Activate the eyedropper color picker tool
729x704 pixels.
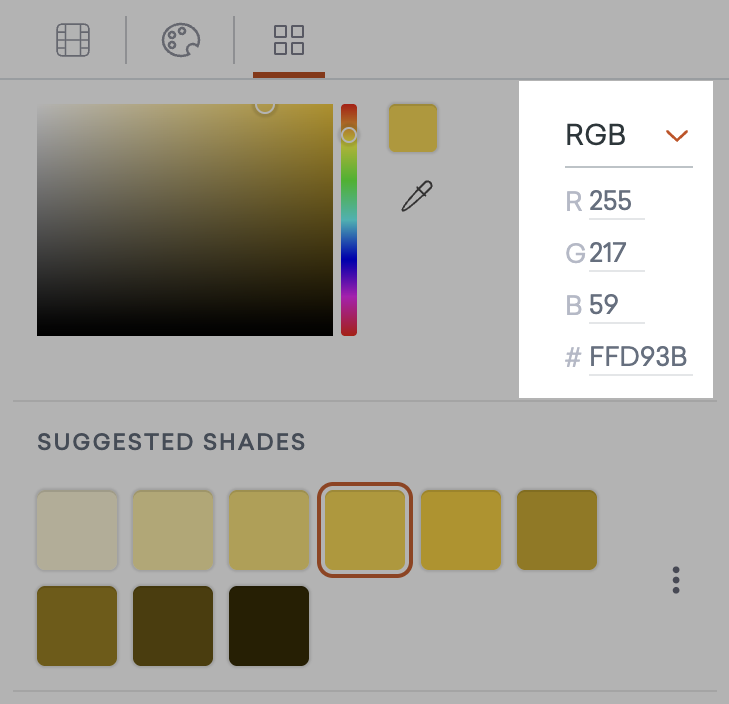pyautogui.click(x=417, y=196)
